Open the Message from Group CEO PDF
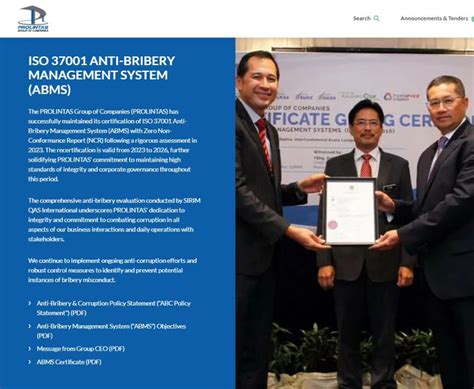Viewport: 474px width, 389px height. [80, 349]
